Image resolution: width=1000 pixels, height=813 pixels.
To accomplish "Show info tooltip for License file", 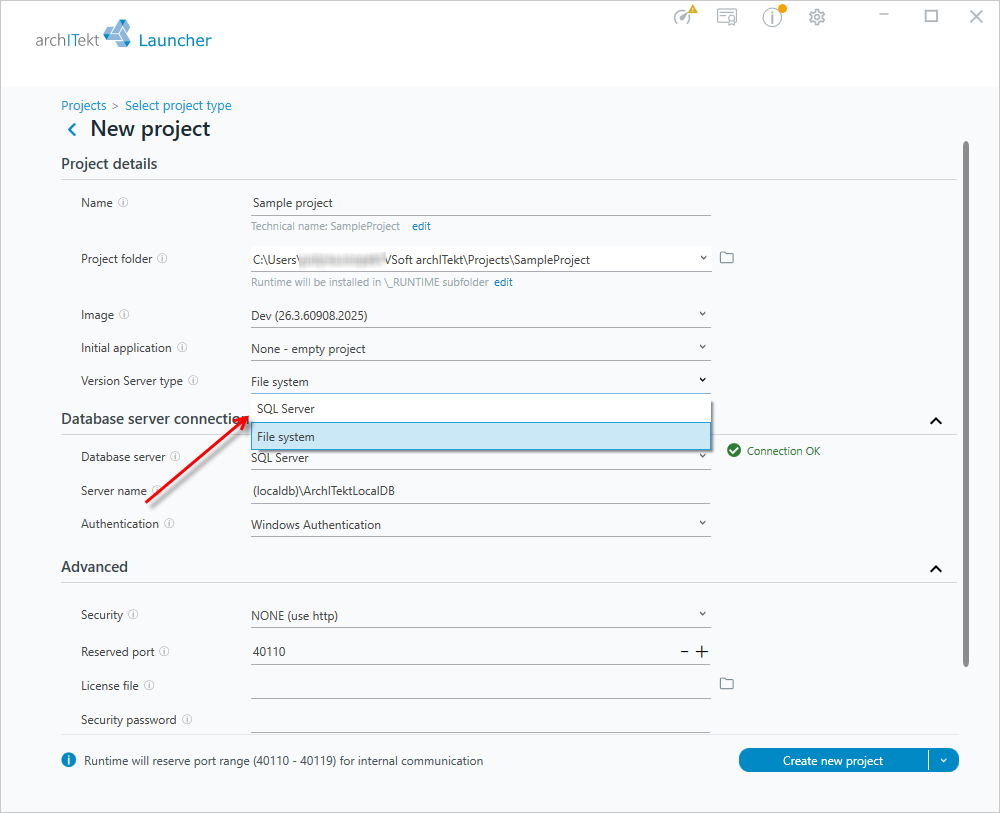I will [x=149, y=685].
